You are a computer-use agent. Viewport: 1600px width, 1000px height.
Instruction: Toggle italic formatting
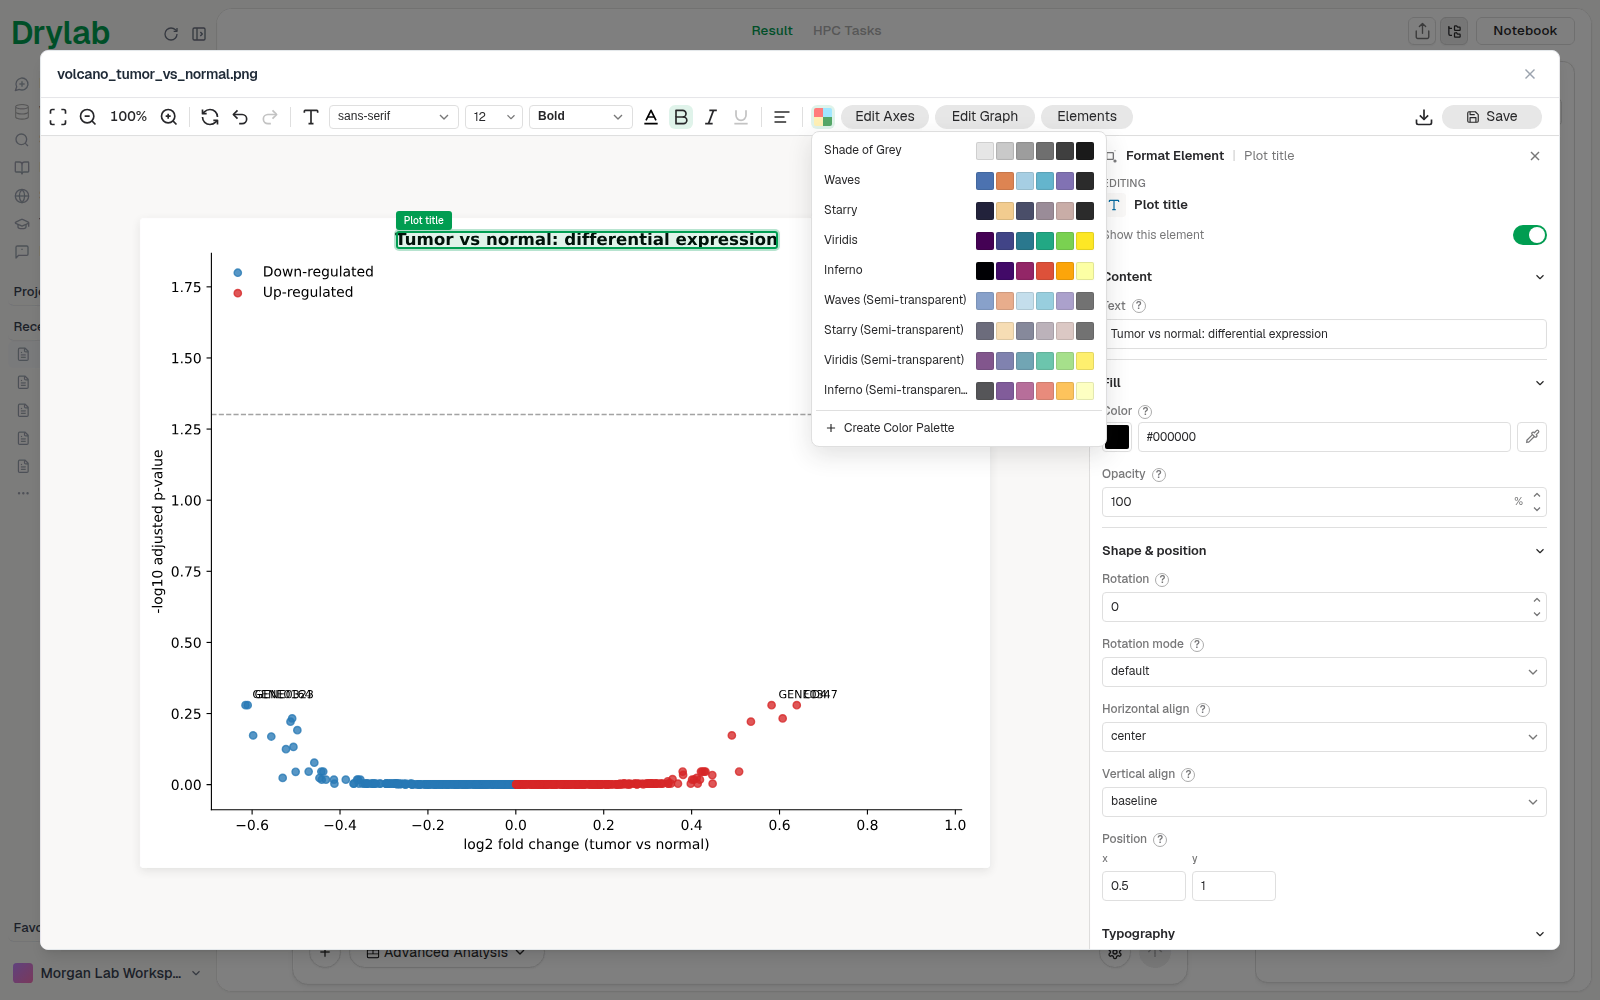pos(711,117)
